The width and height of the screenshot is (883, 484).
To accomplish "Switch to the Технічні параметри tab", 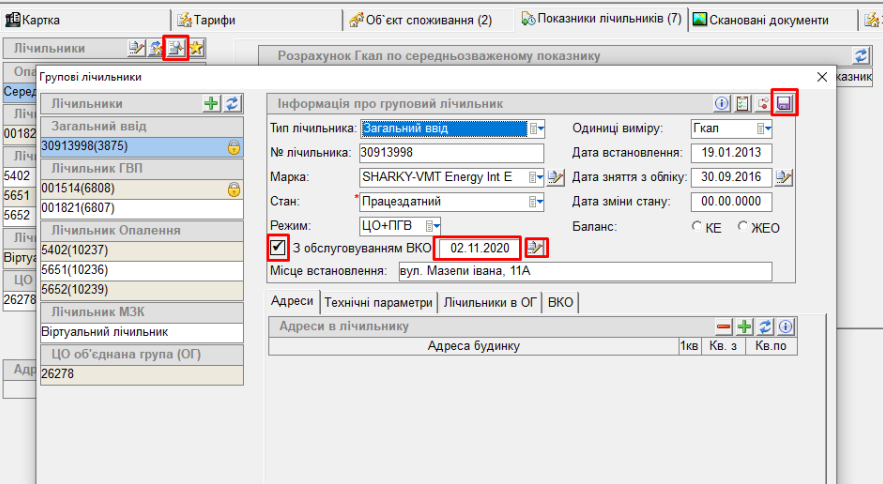I will (379, 303).
